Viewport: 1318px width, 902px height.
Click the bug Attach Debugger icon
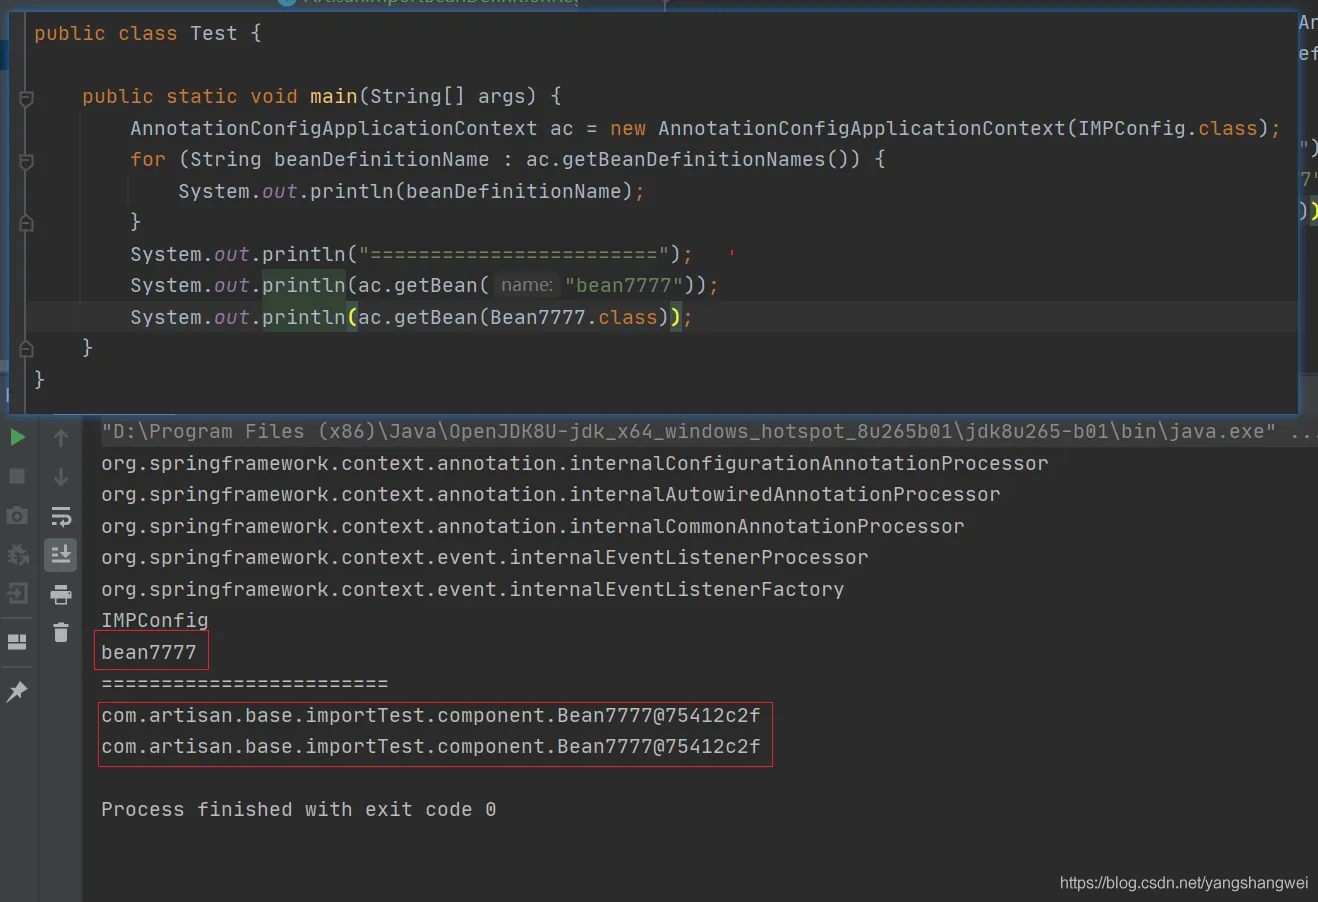17,554
